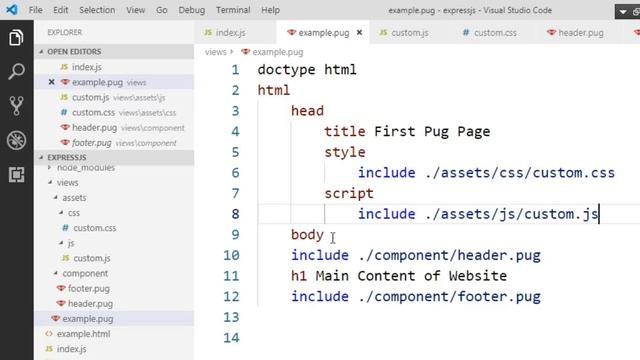Open the Search view in activity bar
The image size is (640, 360).
16,71
